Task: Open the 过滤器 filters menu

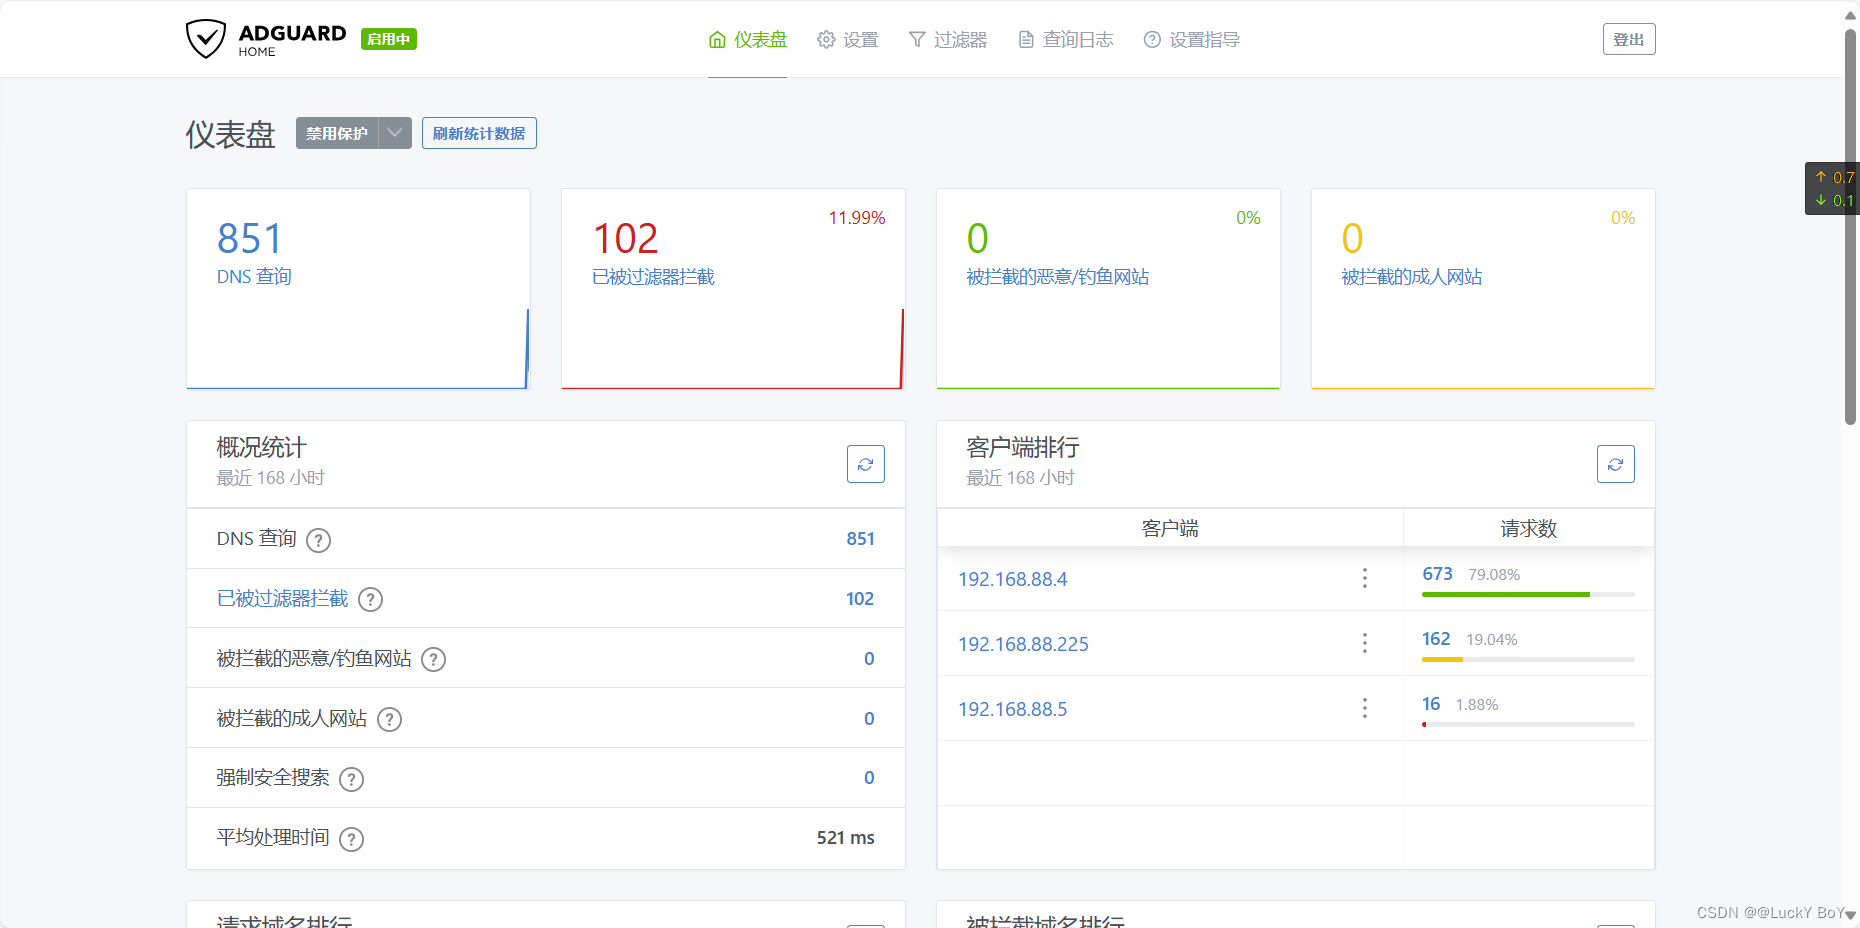Action: tap(947, 40)
